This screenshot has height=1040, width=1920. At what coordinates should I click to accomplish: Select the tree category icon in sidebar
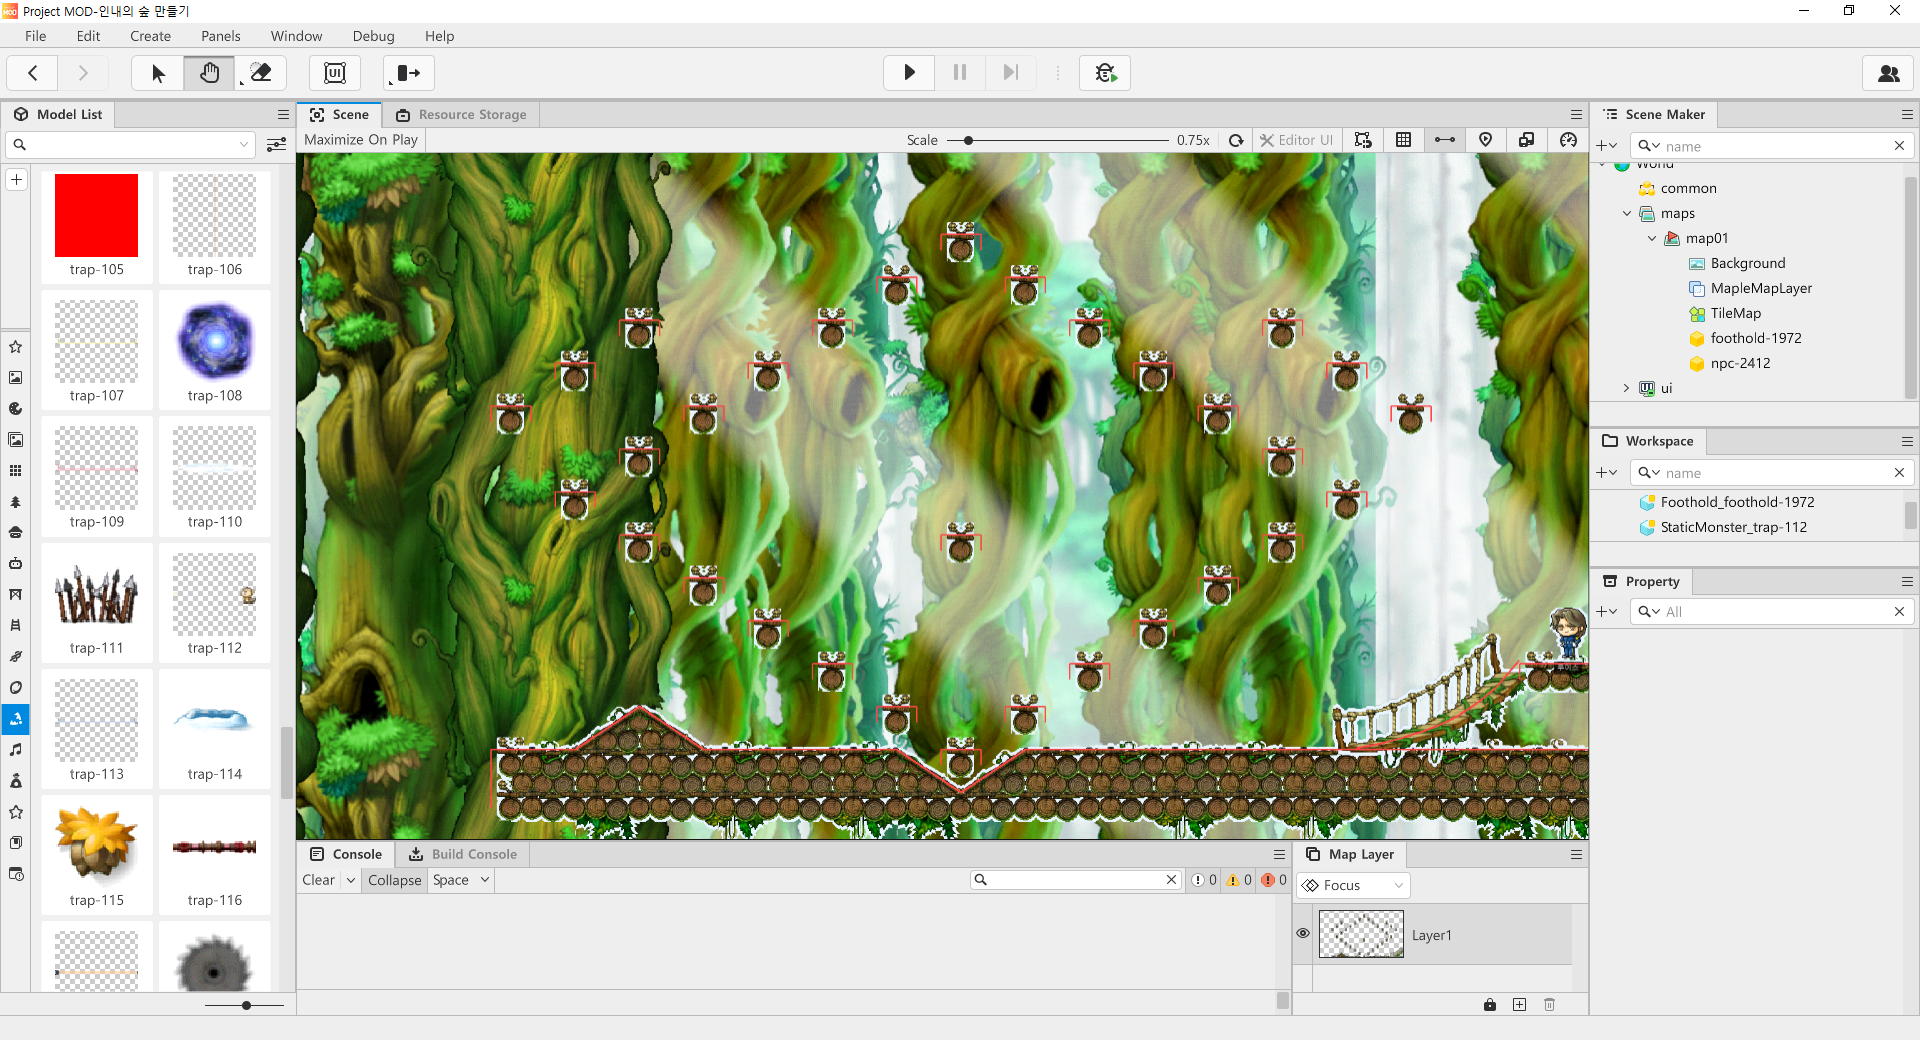(16, 502)
